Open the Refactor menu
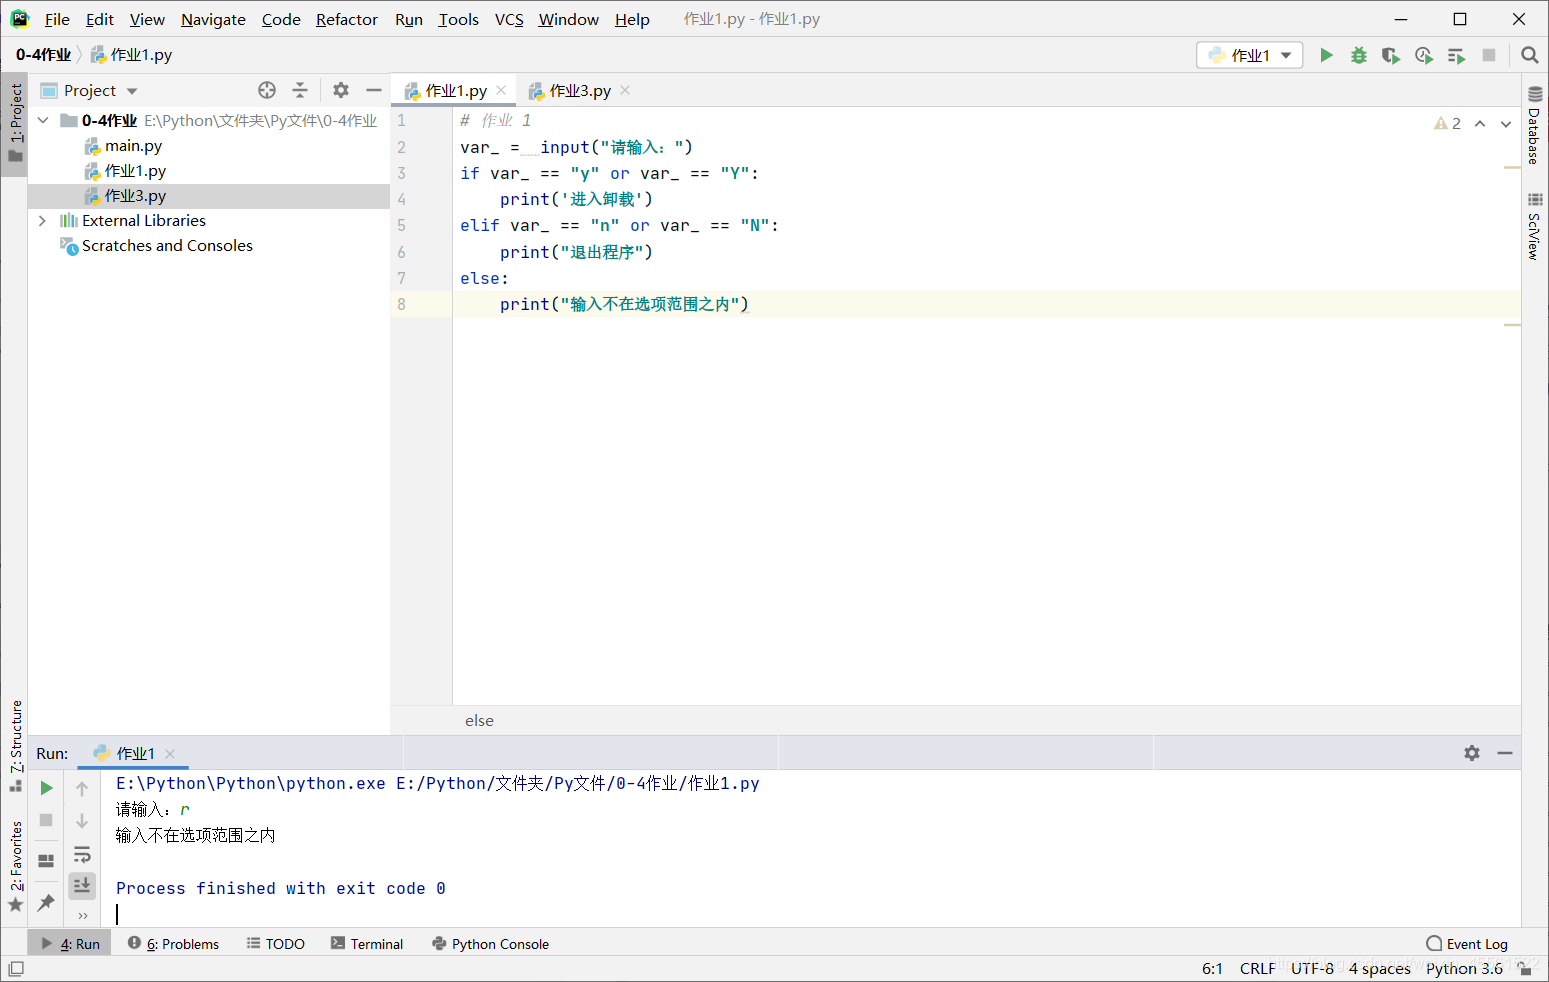 [x=347, y=19]
